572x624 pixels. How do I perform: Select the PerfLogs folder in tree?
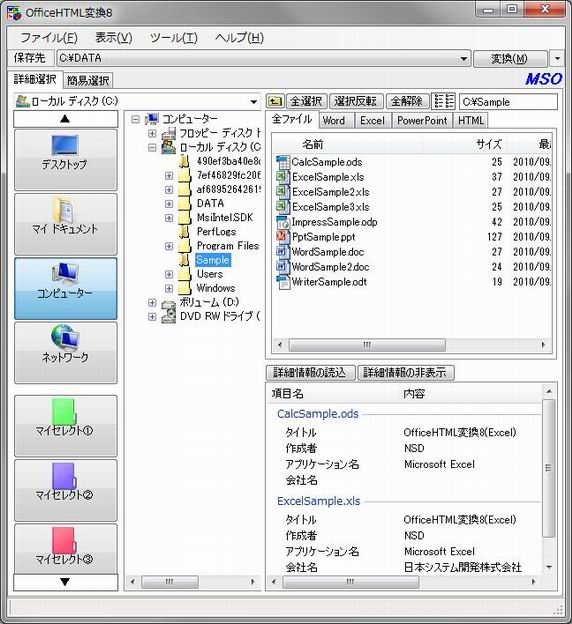click(216, 232)
